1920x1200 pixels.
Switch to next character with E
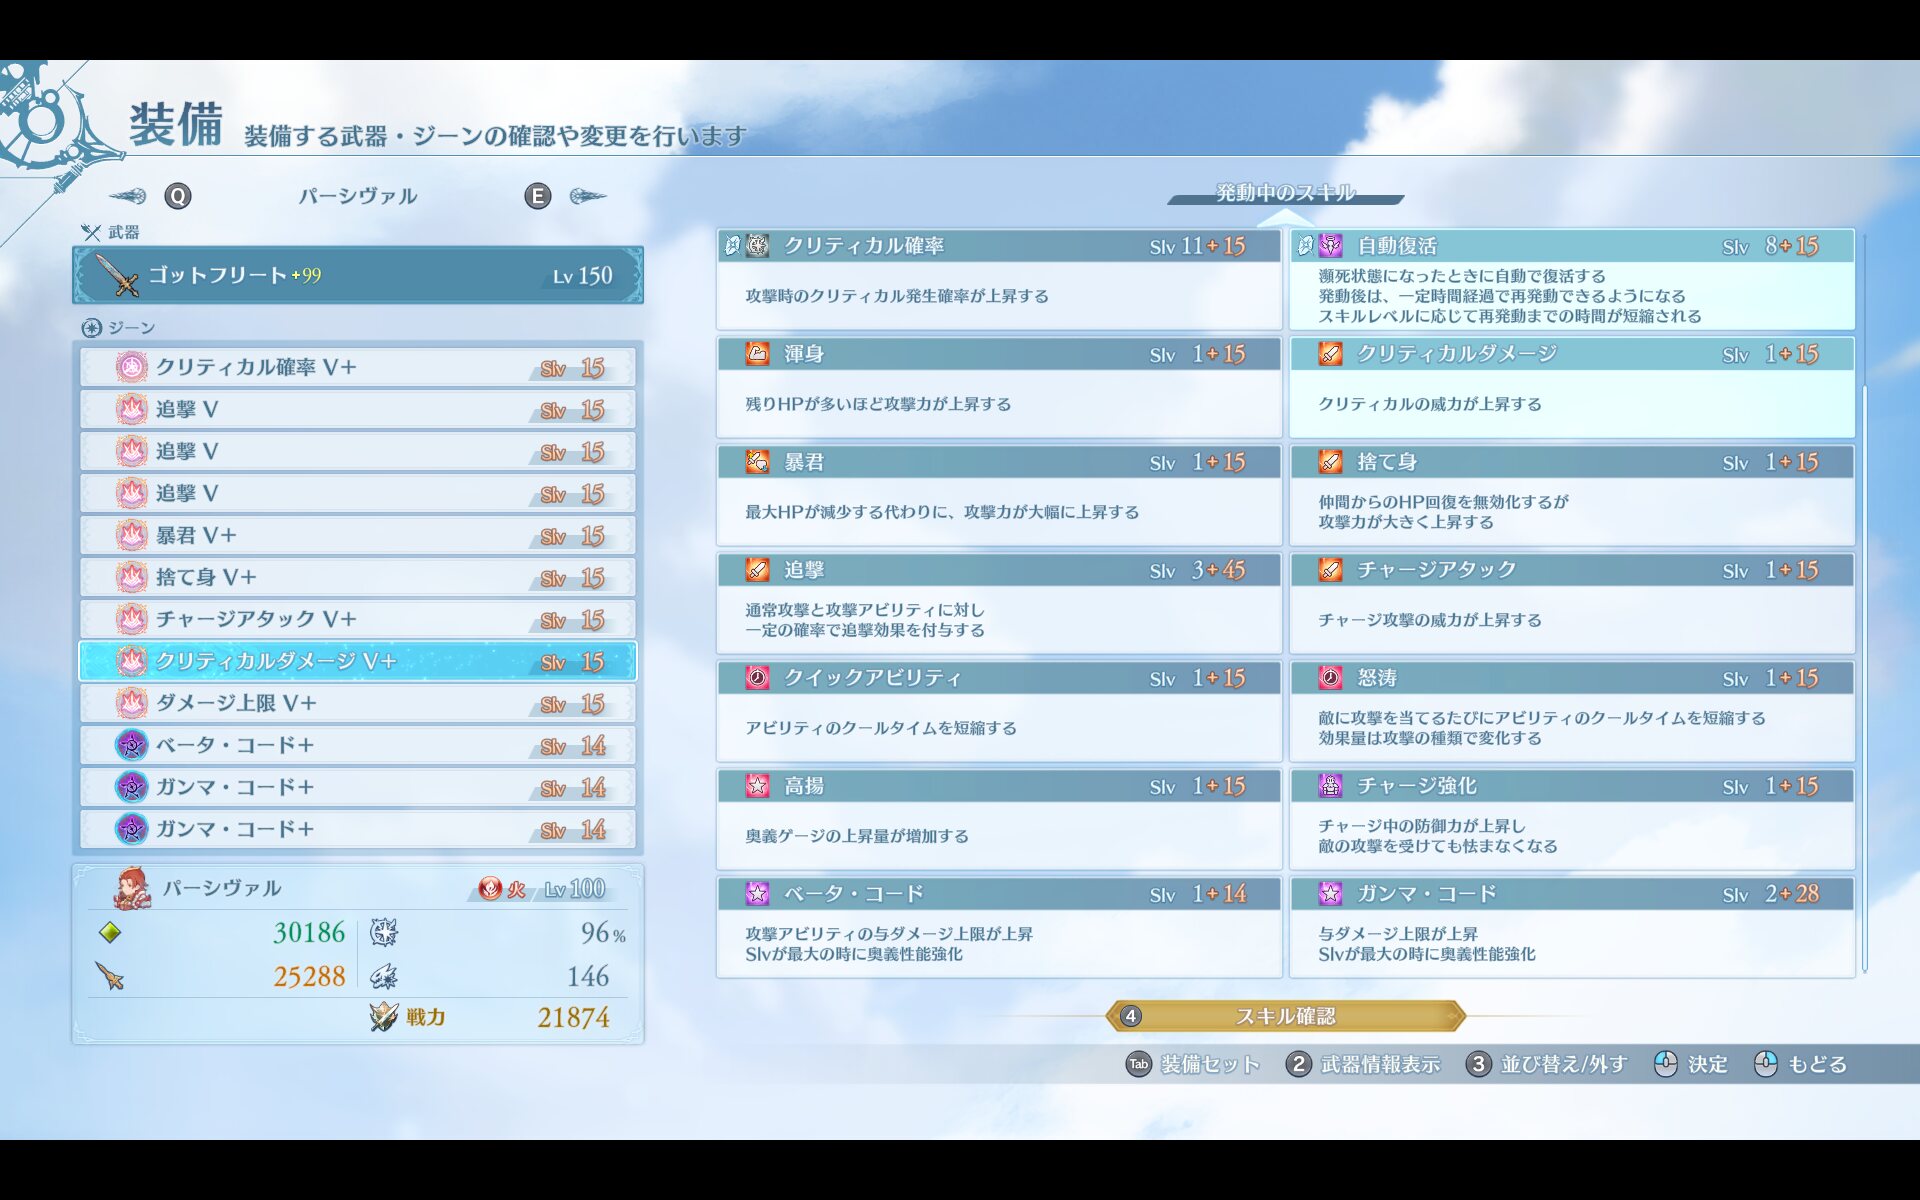[537, 196]
